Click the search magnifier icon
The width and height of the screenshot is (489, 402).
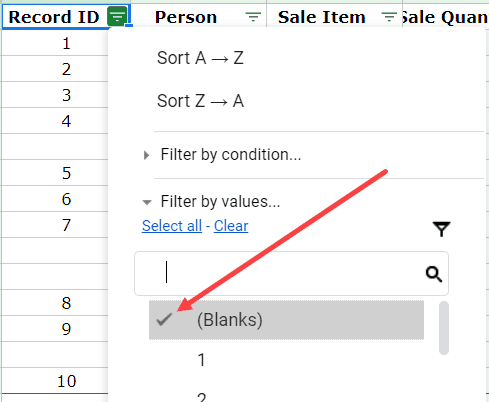click(x=434, y=274)
